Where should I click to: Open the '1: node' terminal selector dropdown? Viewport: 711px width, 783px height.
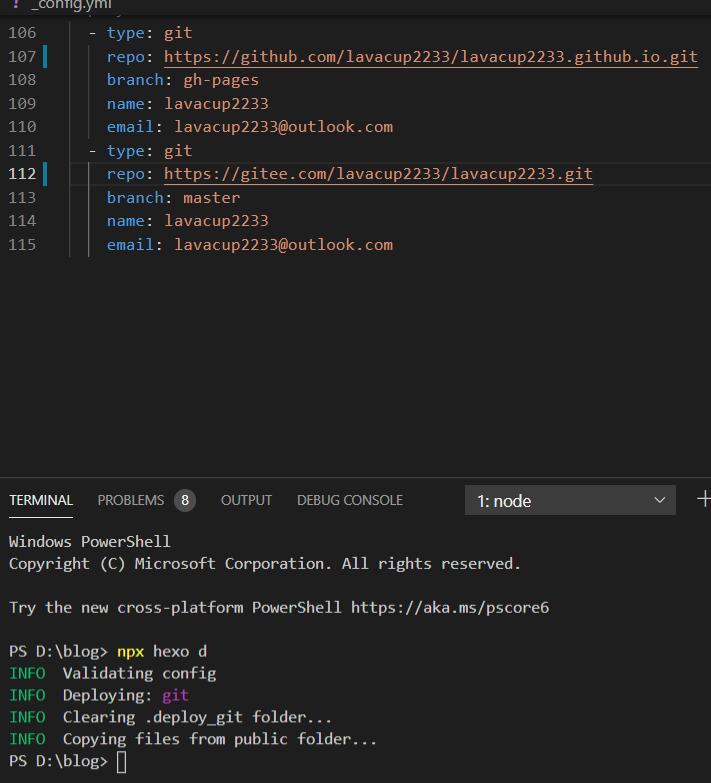pos(570,500)
